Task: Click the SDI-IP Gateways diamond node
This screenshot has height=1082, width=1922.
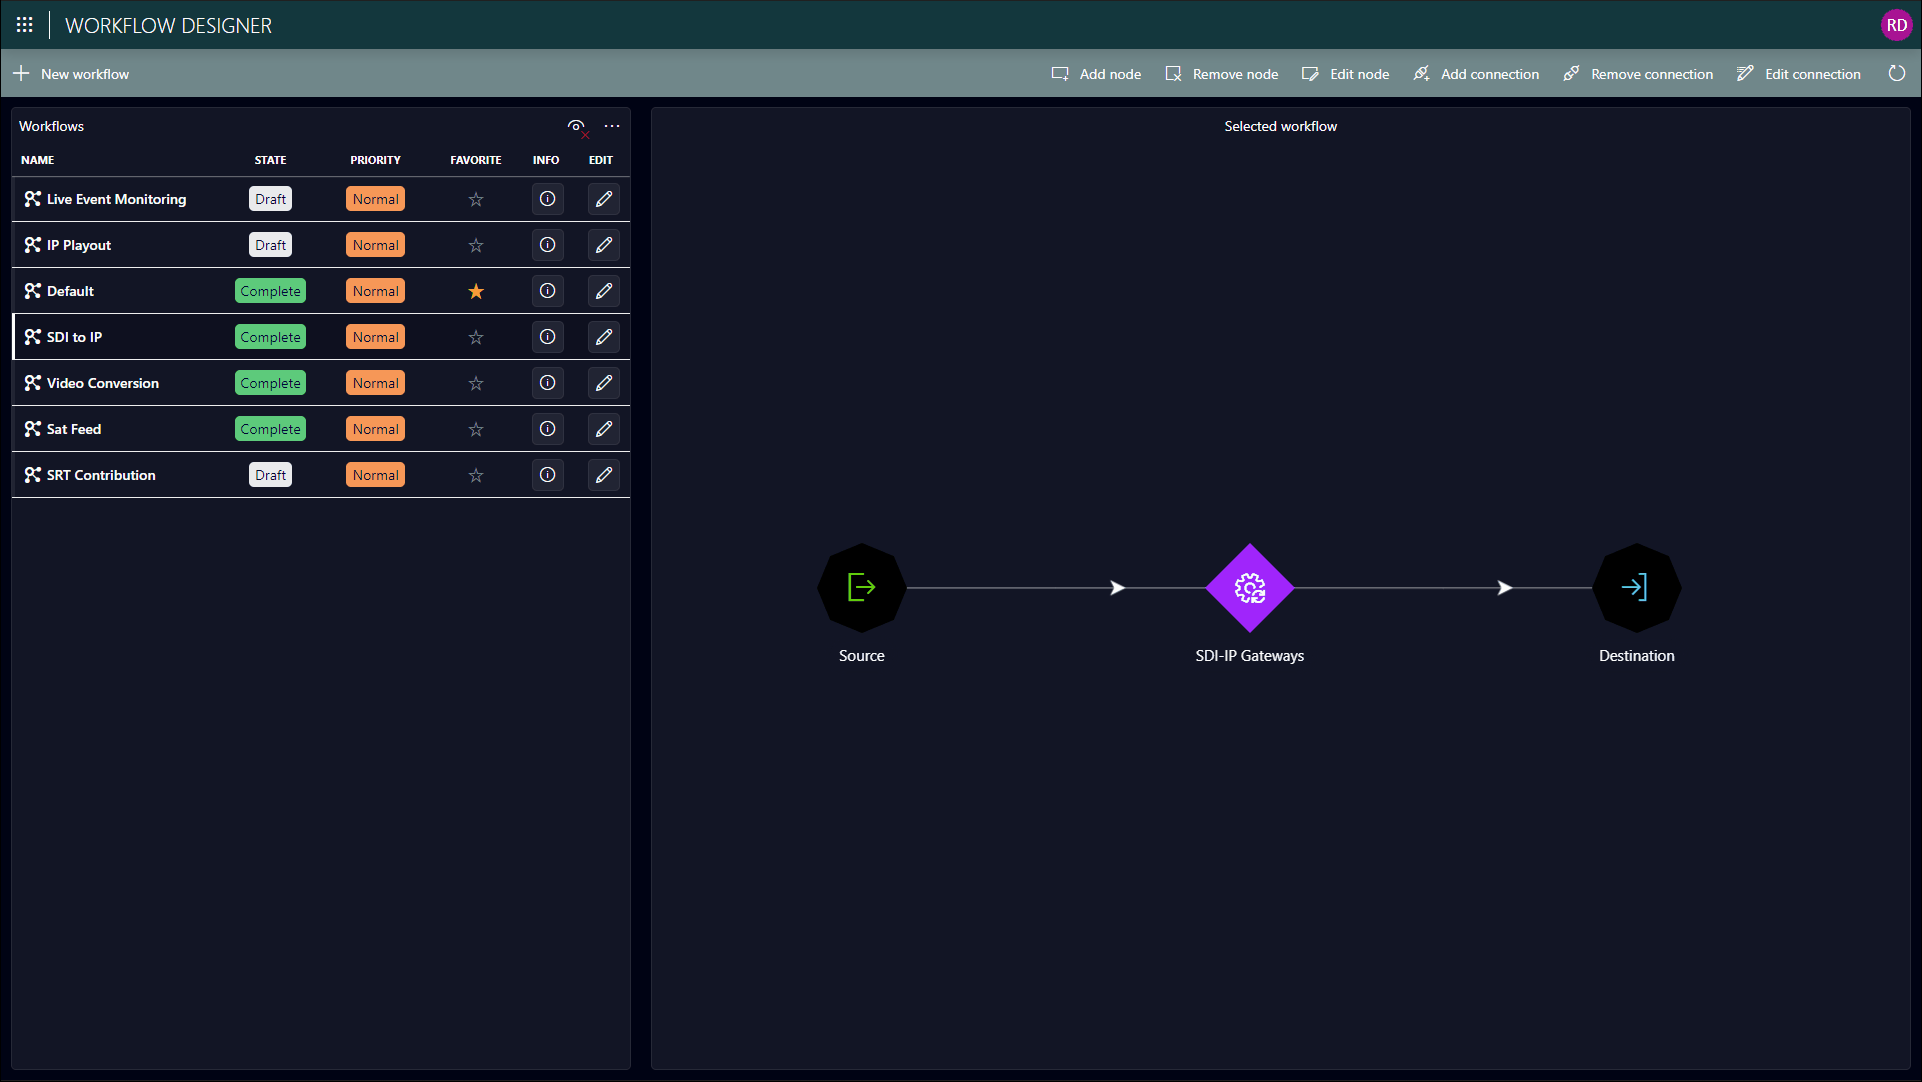Action: [1249, 588]
